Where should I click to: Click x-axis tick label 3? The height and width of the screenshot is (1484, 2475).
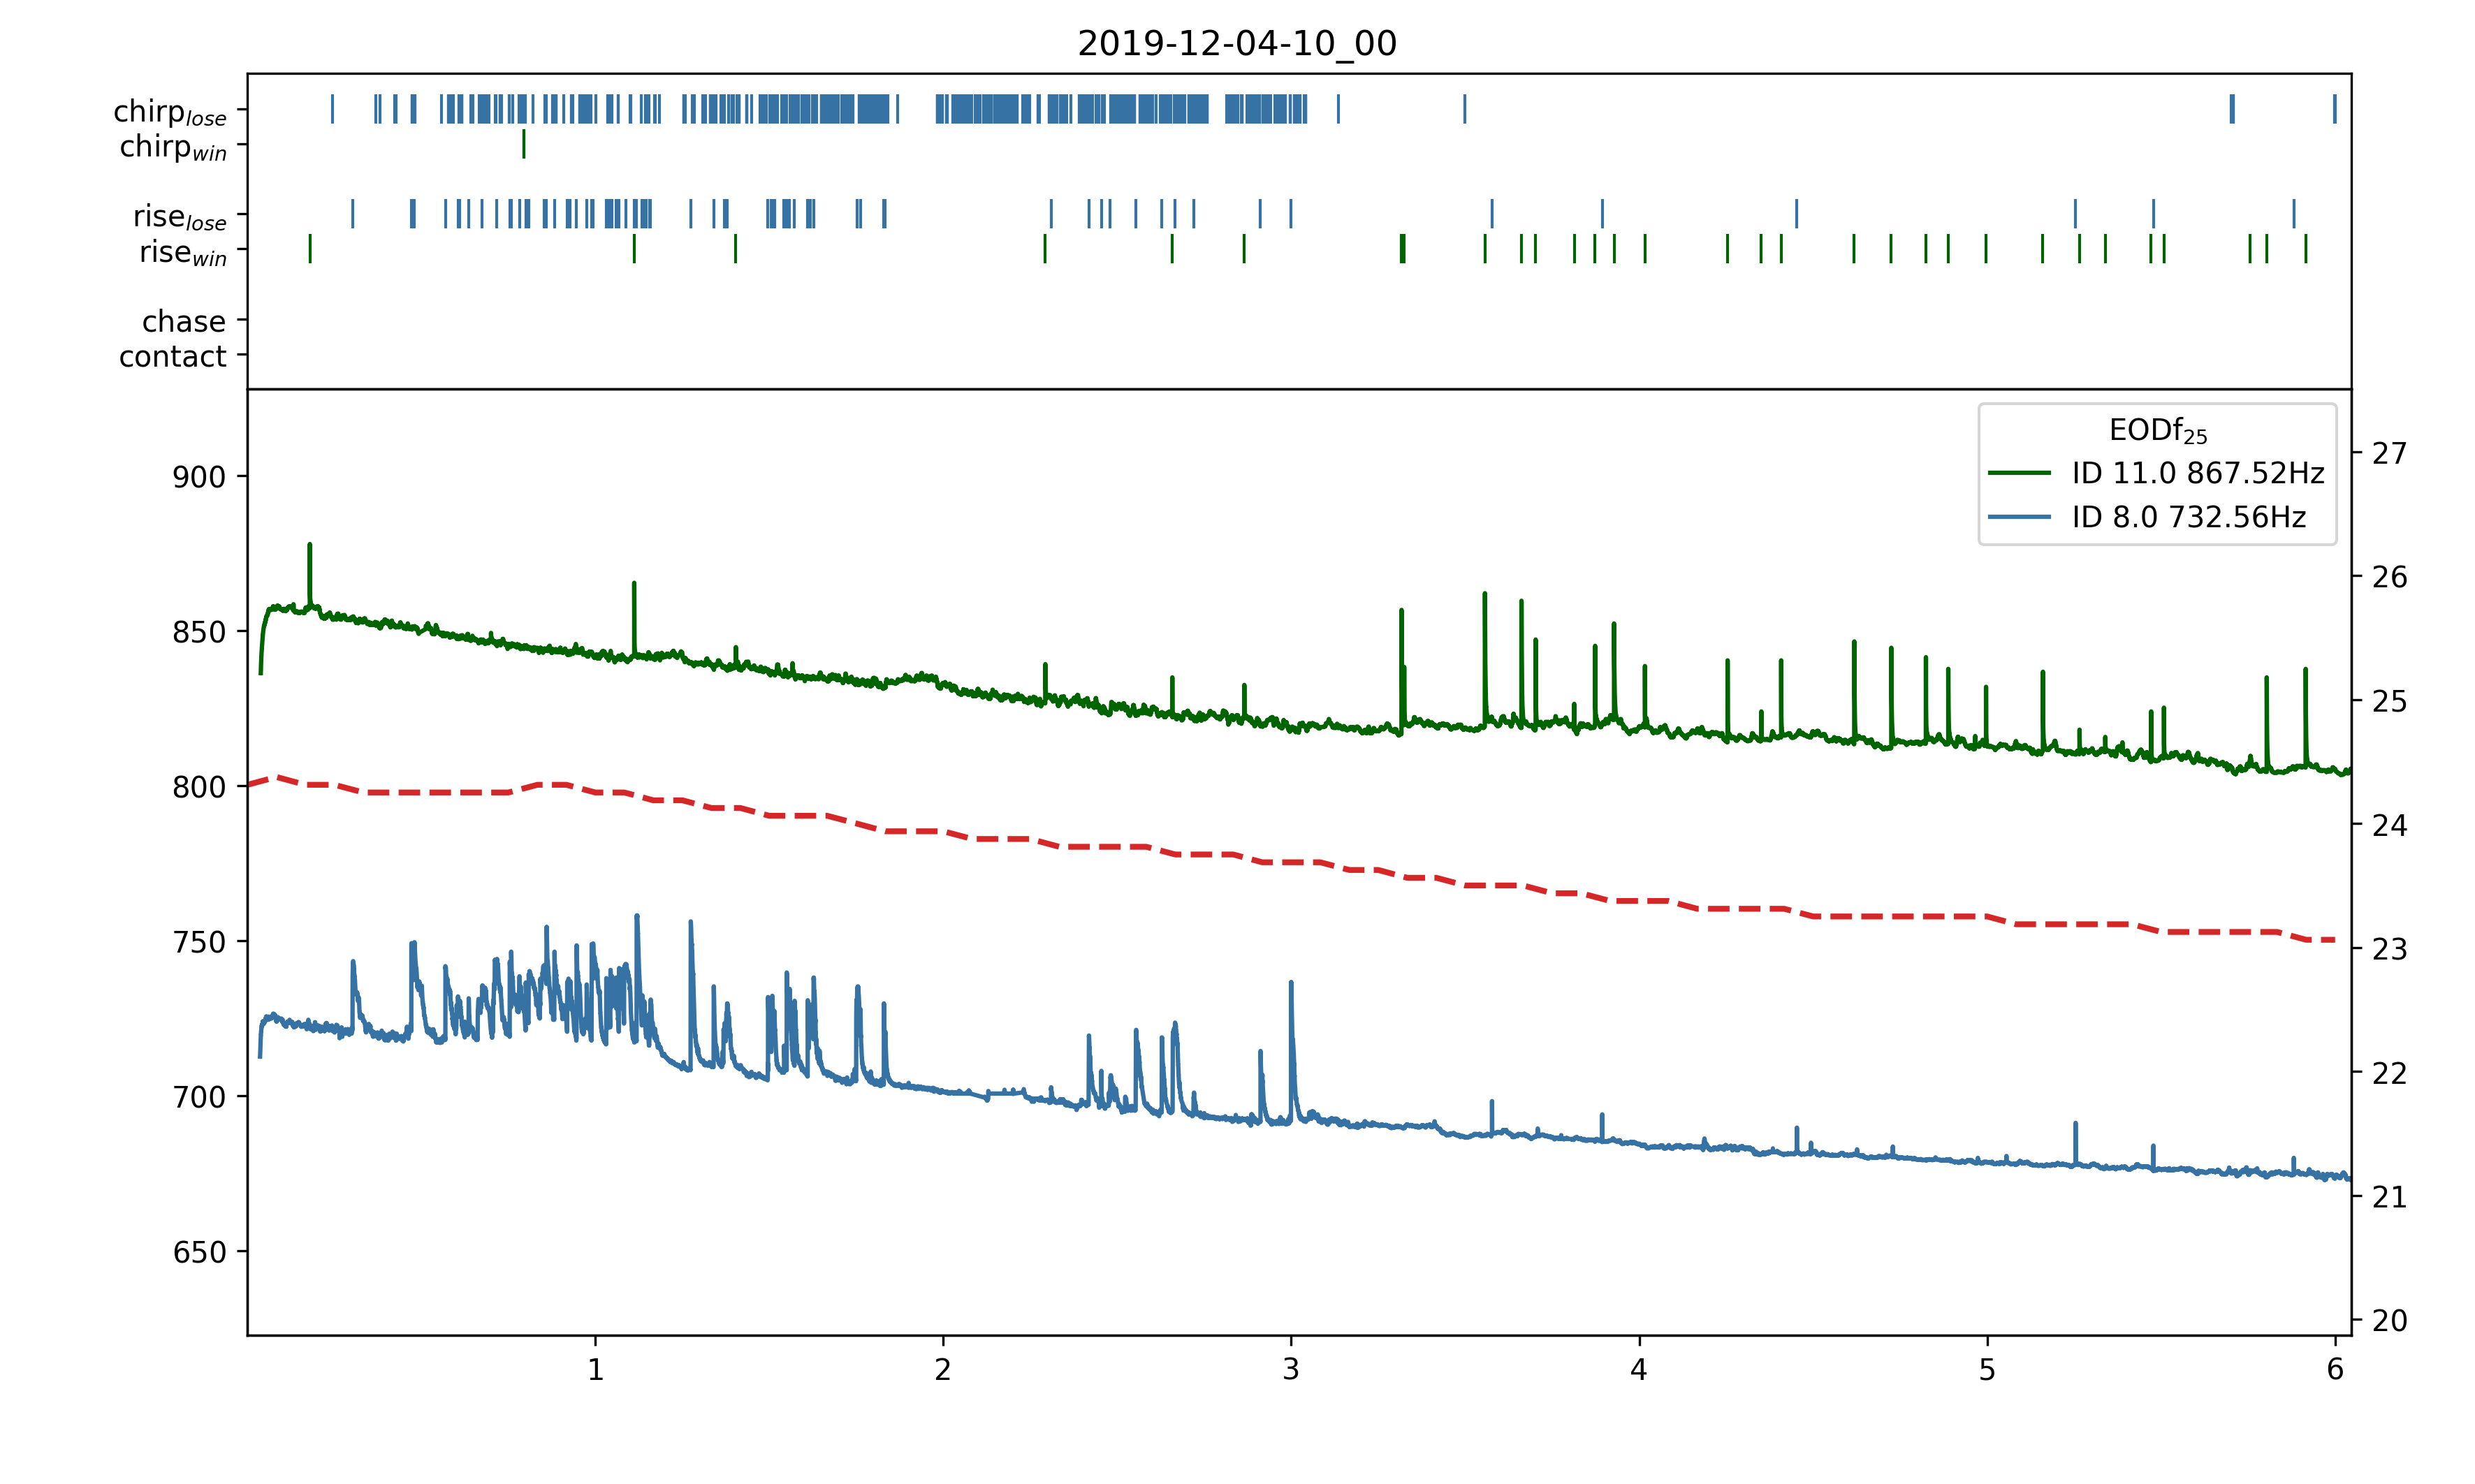click(1290, 1369)
